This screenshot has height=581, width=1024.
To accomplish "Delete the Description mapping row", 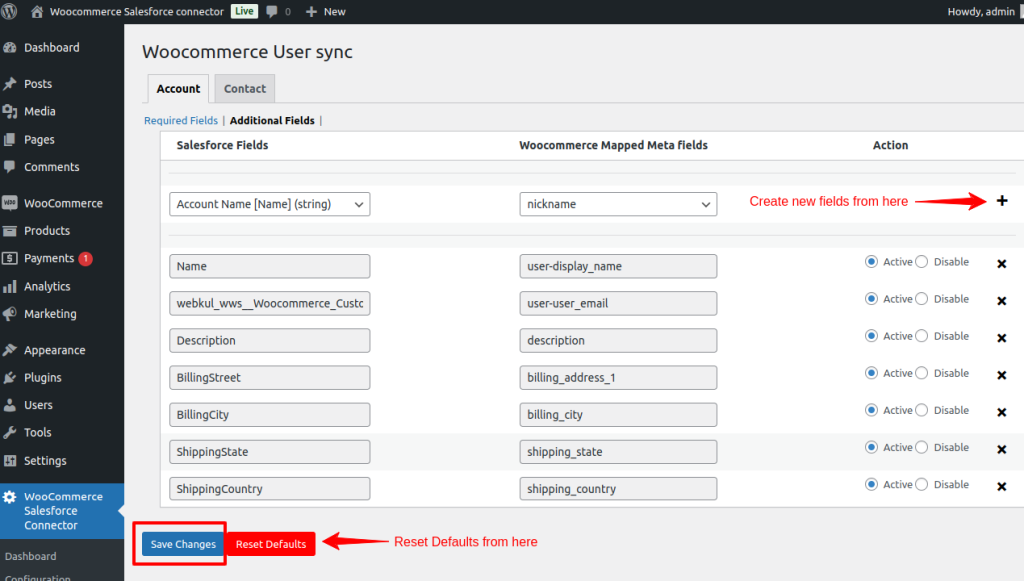I will (1001, 338).
